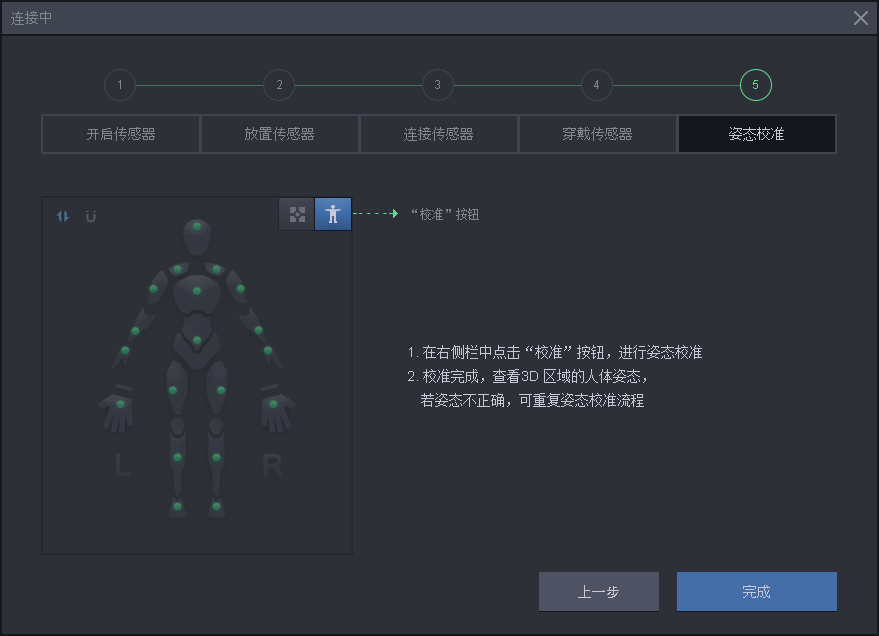Select the head sensor dot on the mannequin

(197, 227)
